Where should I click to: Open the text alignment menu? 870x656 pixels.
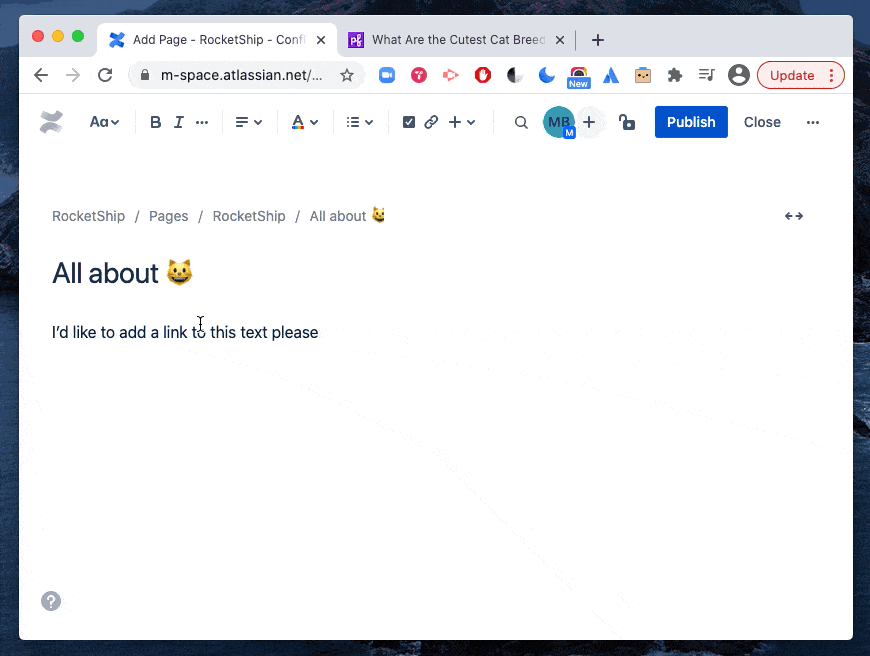(x=247, y=121)
